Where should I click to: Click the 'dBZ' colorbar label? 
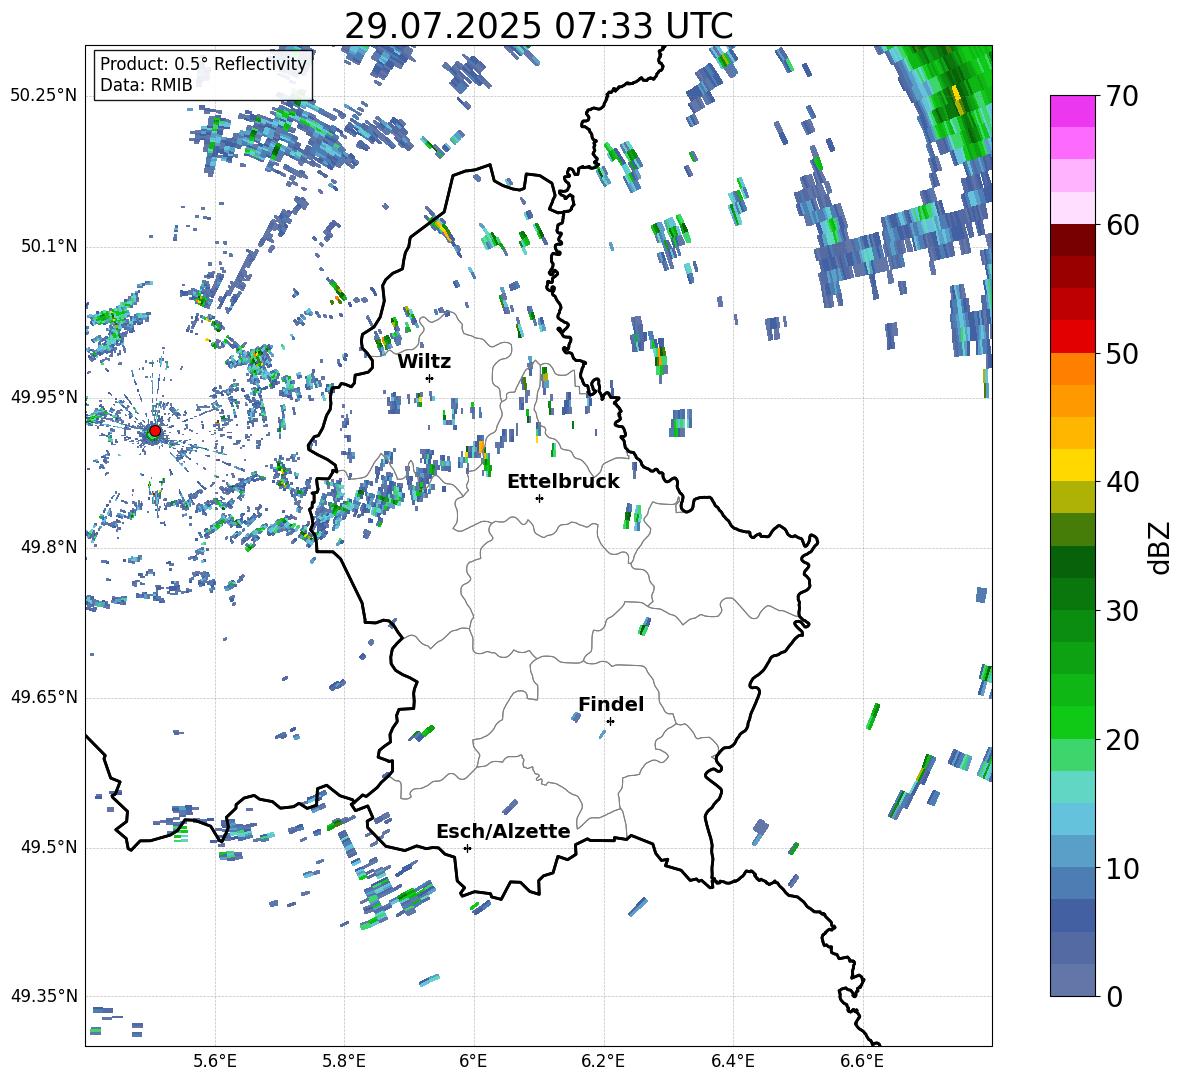1158,547
